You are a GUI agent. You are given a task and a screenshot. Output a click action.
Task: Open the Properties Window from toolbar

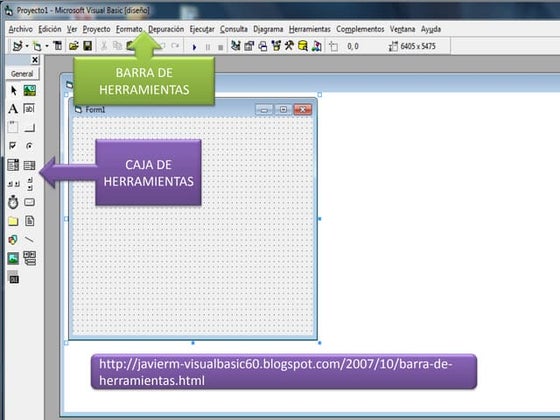pyautogui.click(x=249, y=46)
